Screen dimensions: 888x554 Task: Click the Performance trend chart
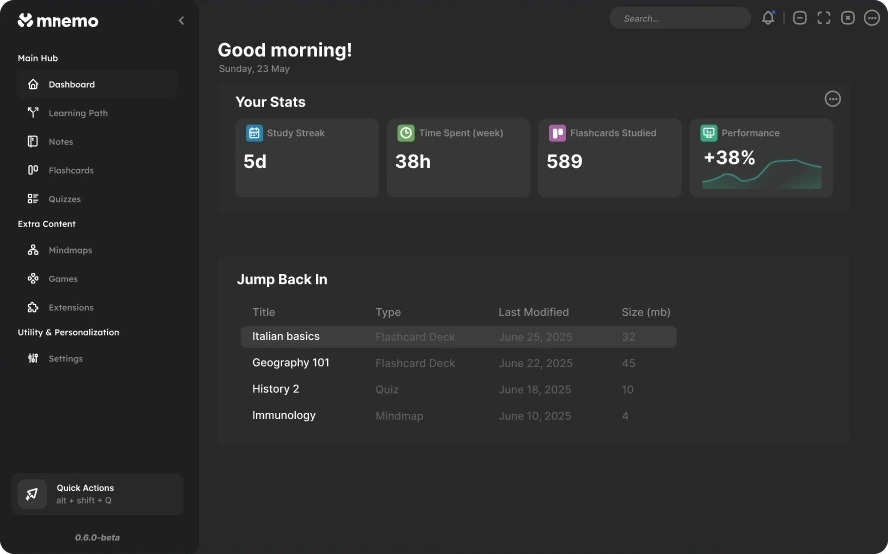[x=762, y=174]
